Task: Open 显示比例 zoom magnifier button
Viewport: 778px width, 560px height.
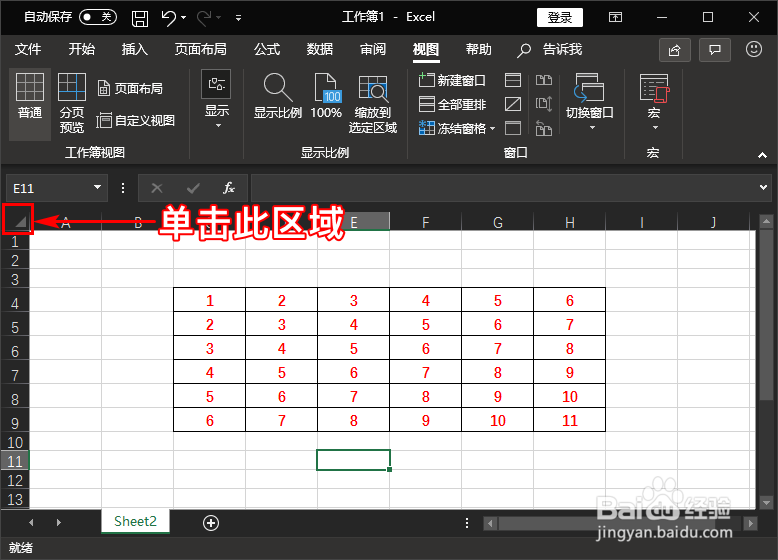Action: [277, 97]
